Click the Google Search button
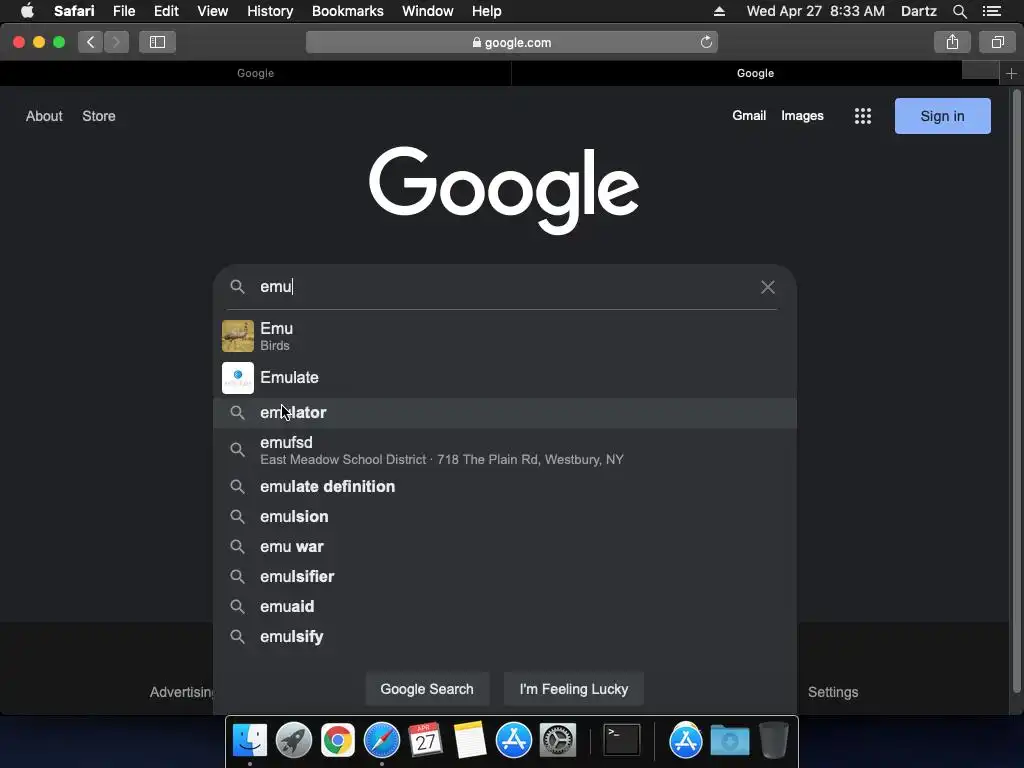1024x768 pixels. point(427,689)
